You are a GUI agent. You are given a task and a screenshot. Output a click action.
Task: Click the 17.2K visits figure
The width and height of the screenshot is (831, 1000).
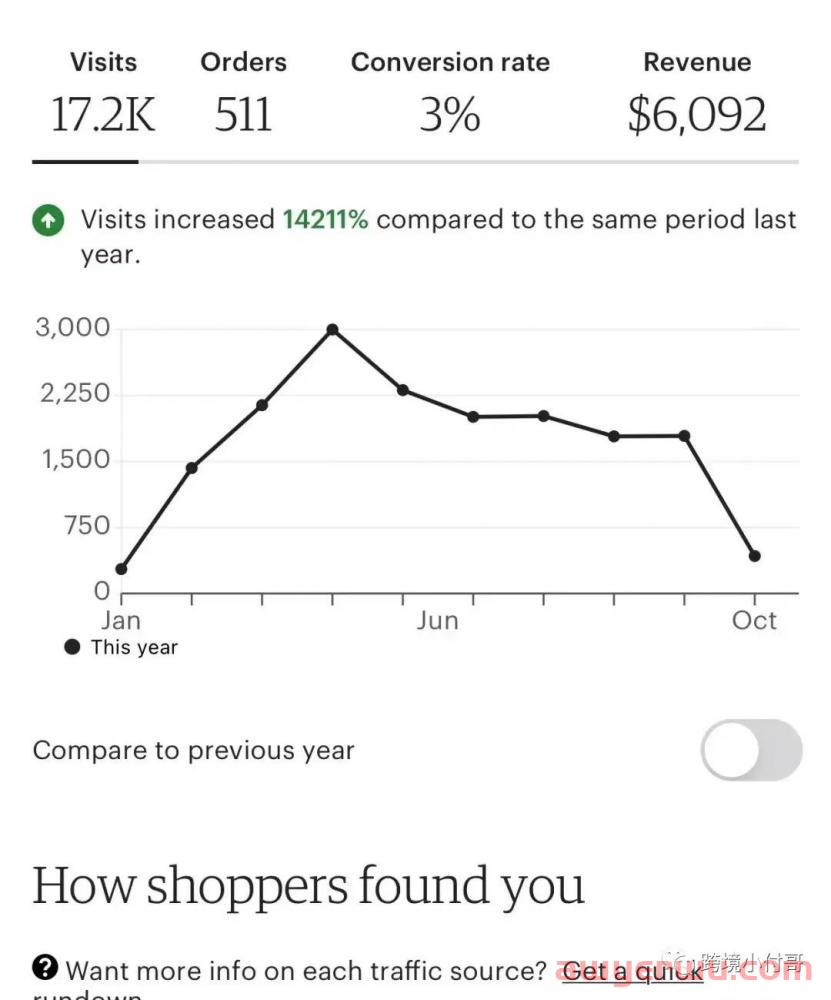pyautogui.click(x=103, y=115)
